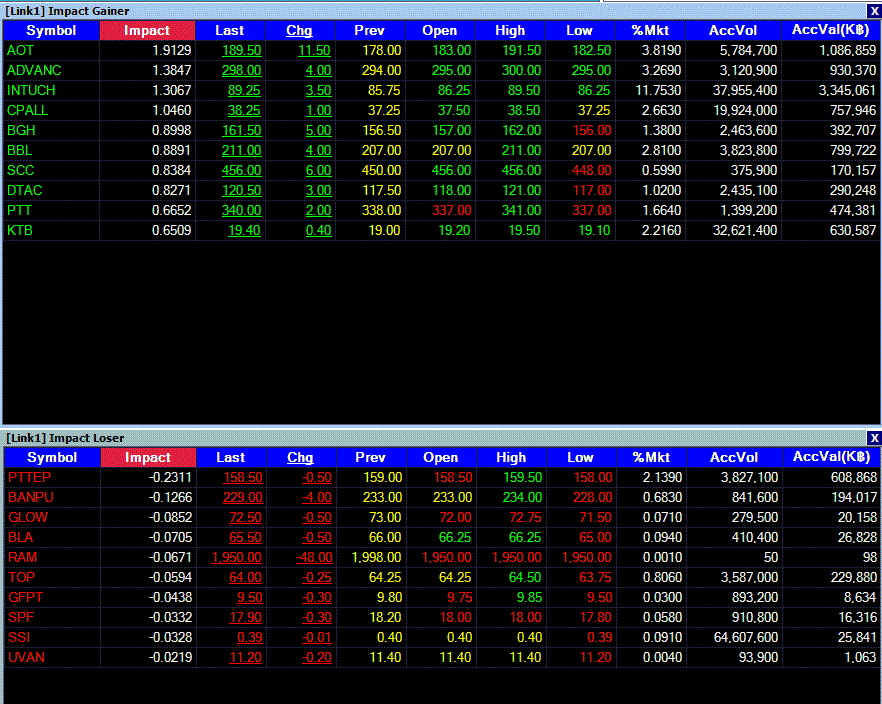Click Prev header in Impact Loser
This screenshot has height=704, width=882.
point(370,457)
